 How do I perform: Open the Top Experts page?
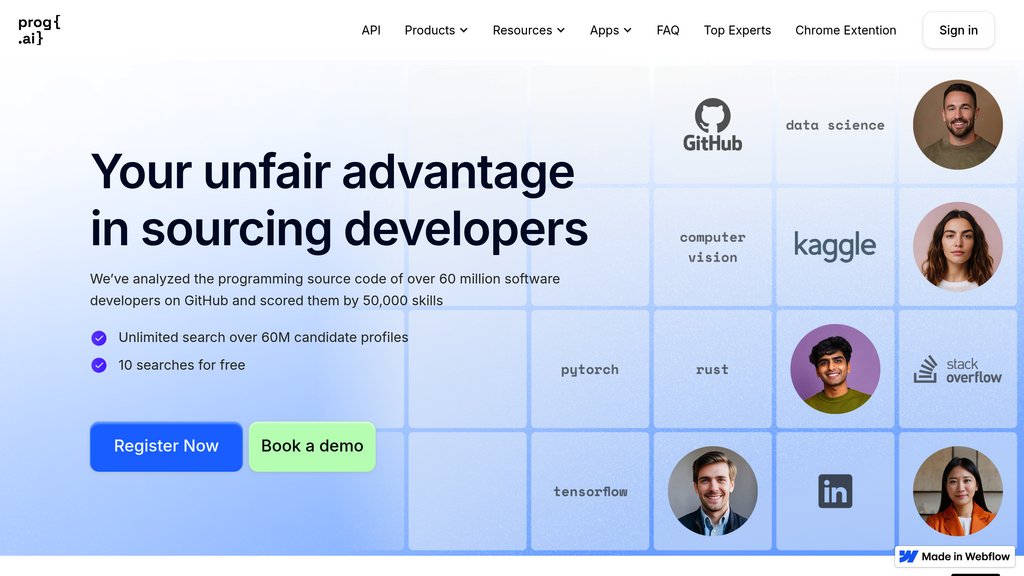tap(737, 30)
